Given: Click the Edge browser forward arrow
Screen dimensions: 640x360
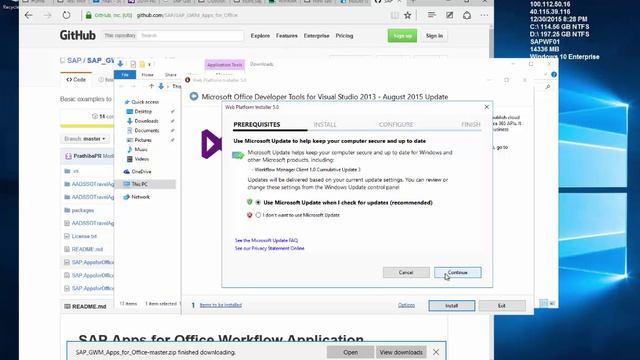Looking at the screenshot, I should pos(47,15).
